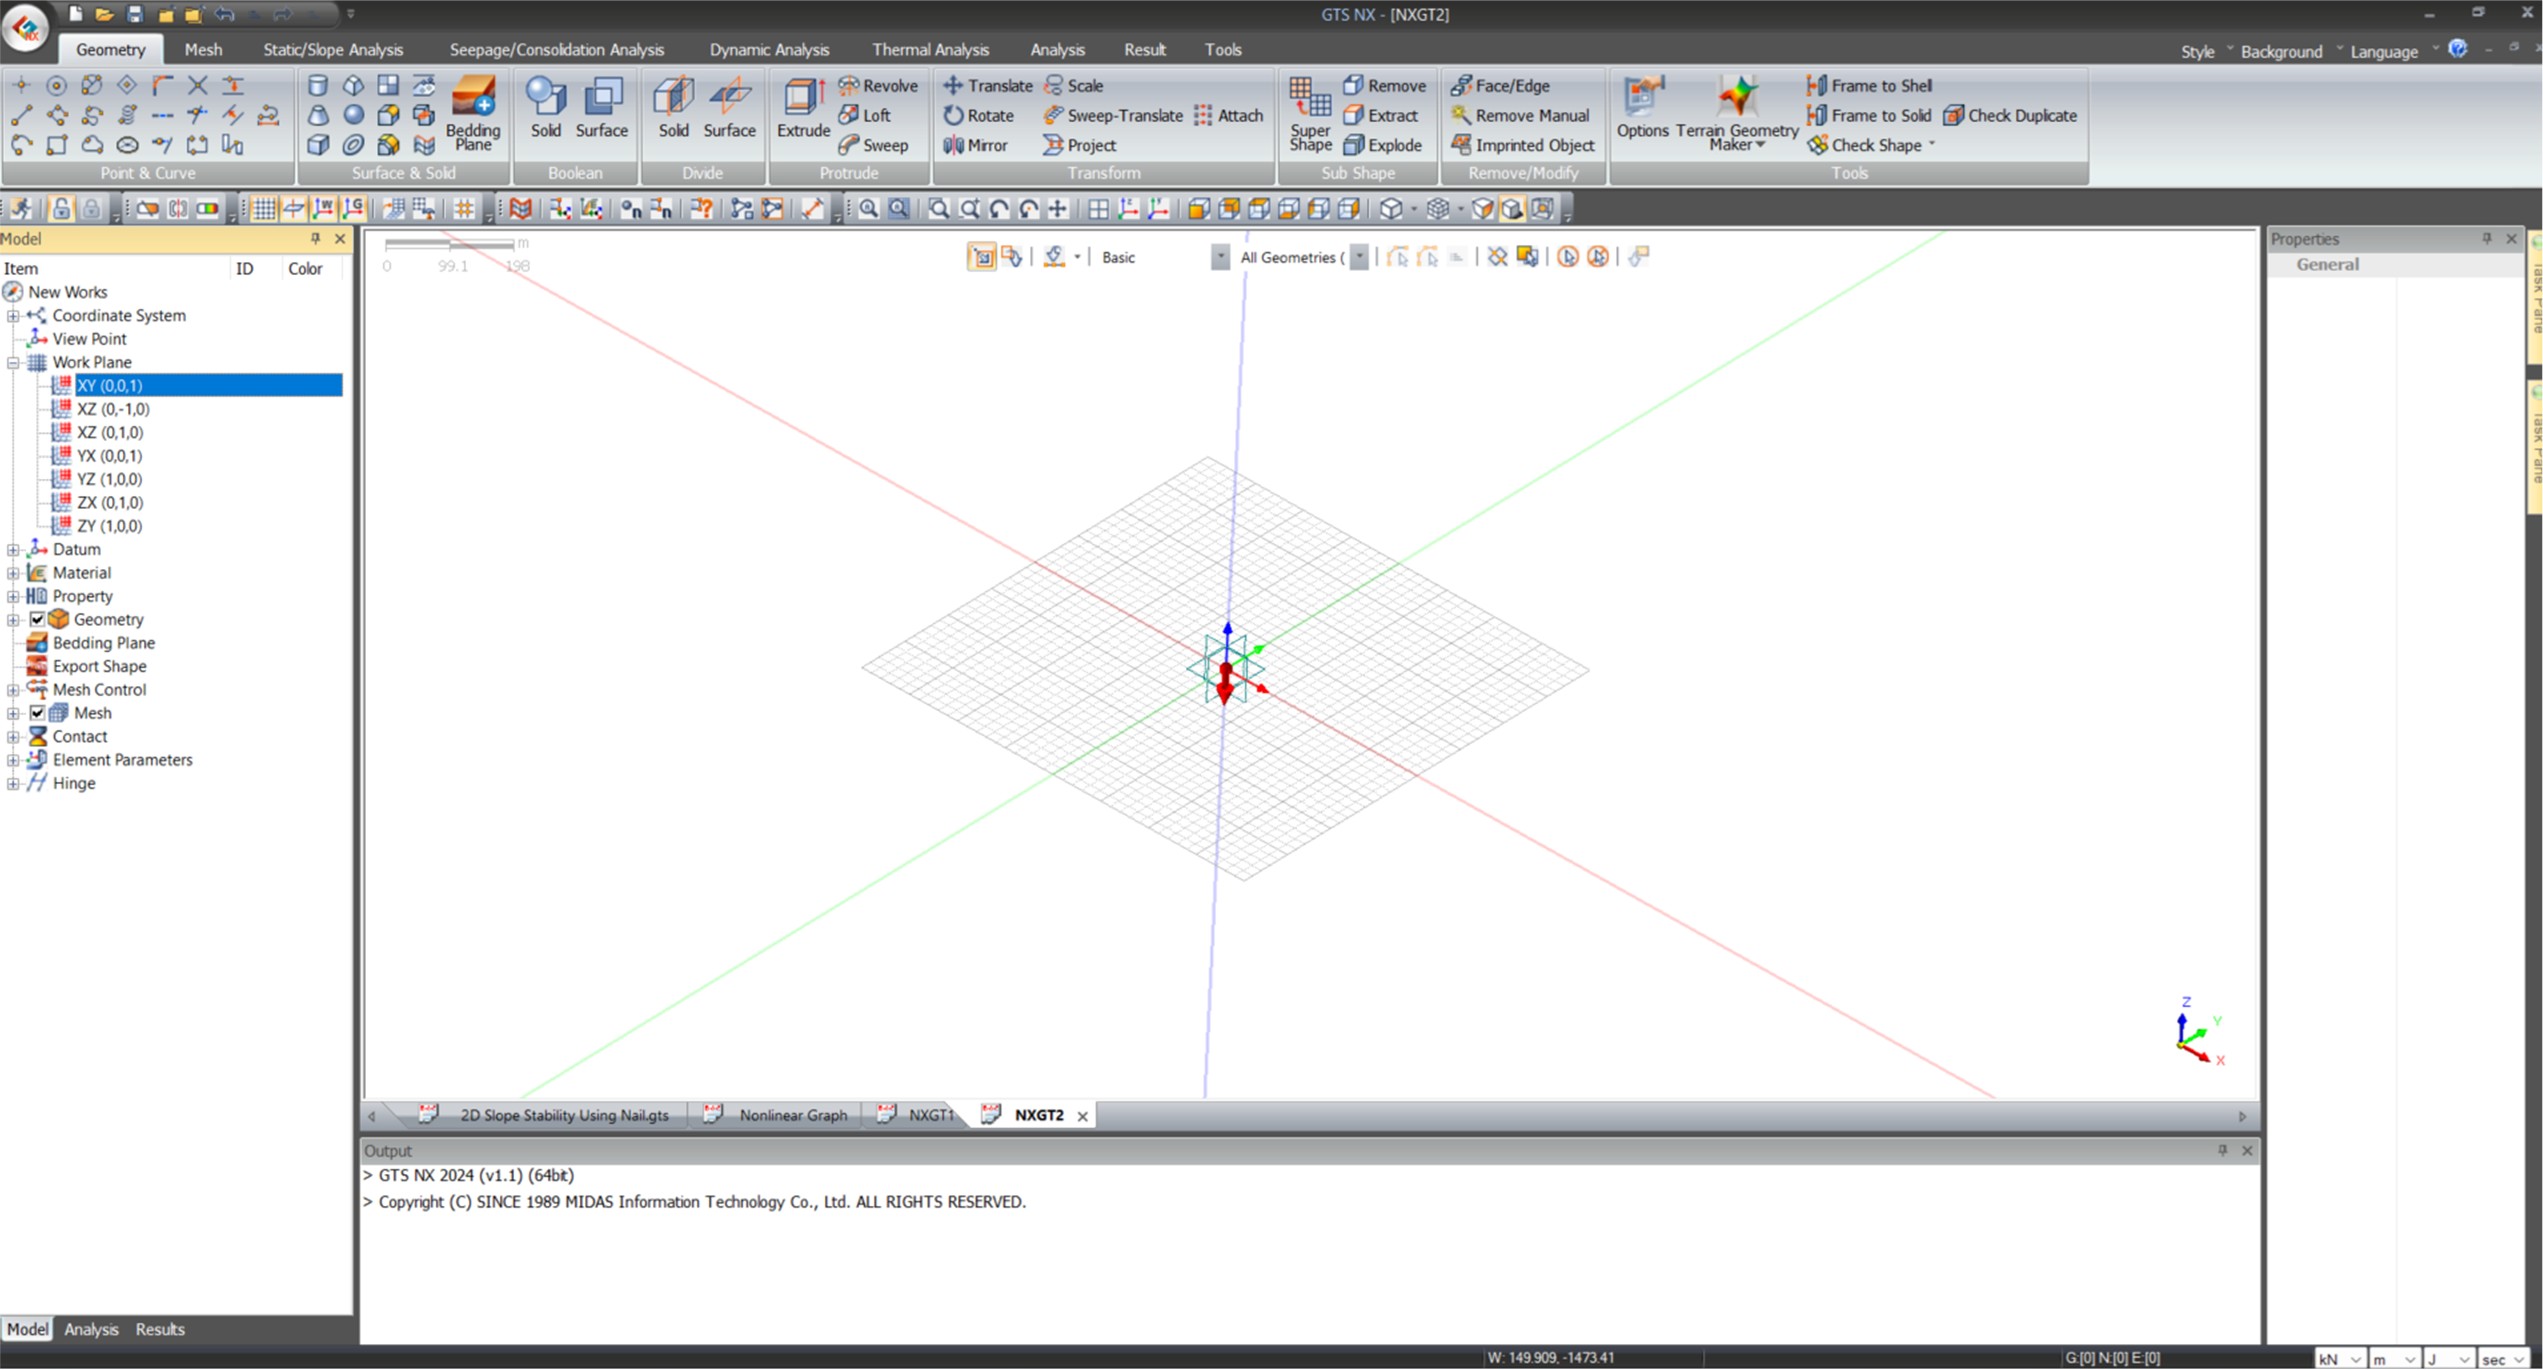Screen dimensions: 2543x1370
Task: Click the Undo arrow icon
Action: point(224,14)
